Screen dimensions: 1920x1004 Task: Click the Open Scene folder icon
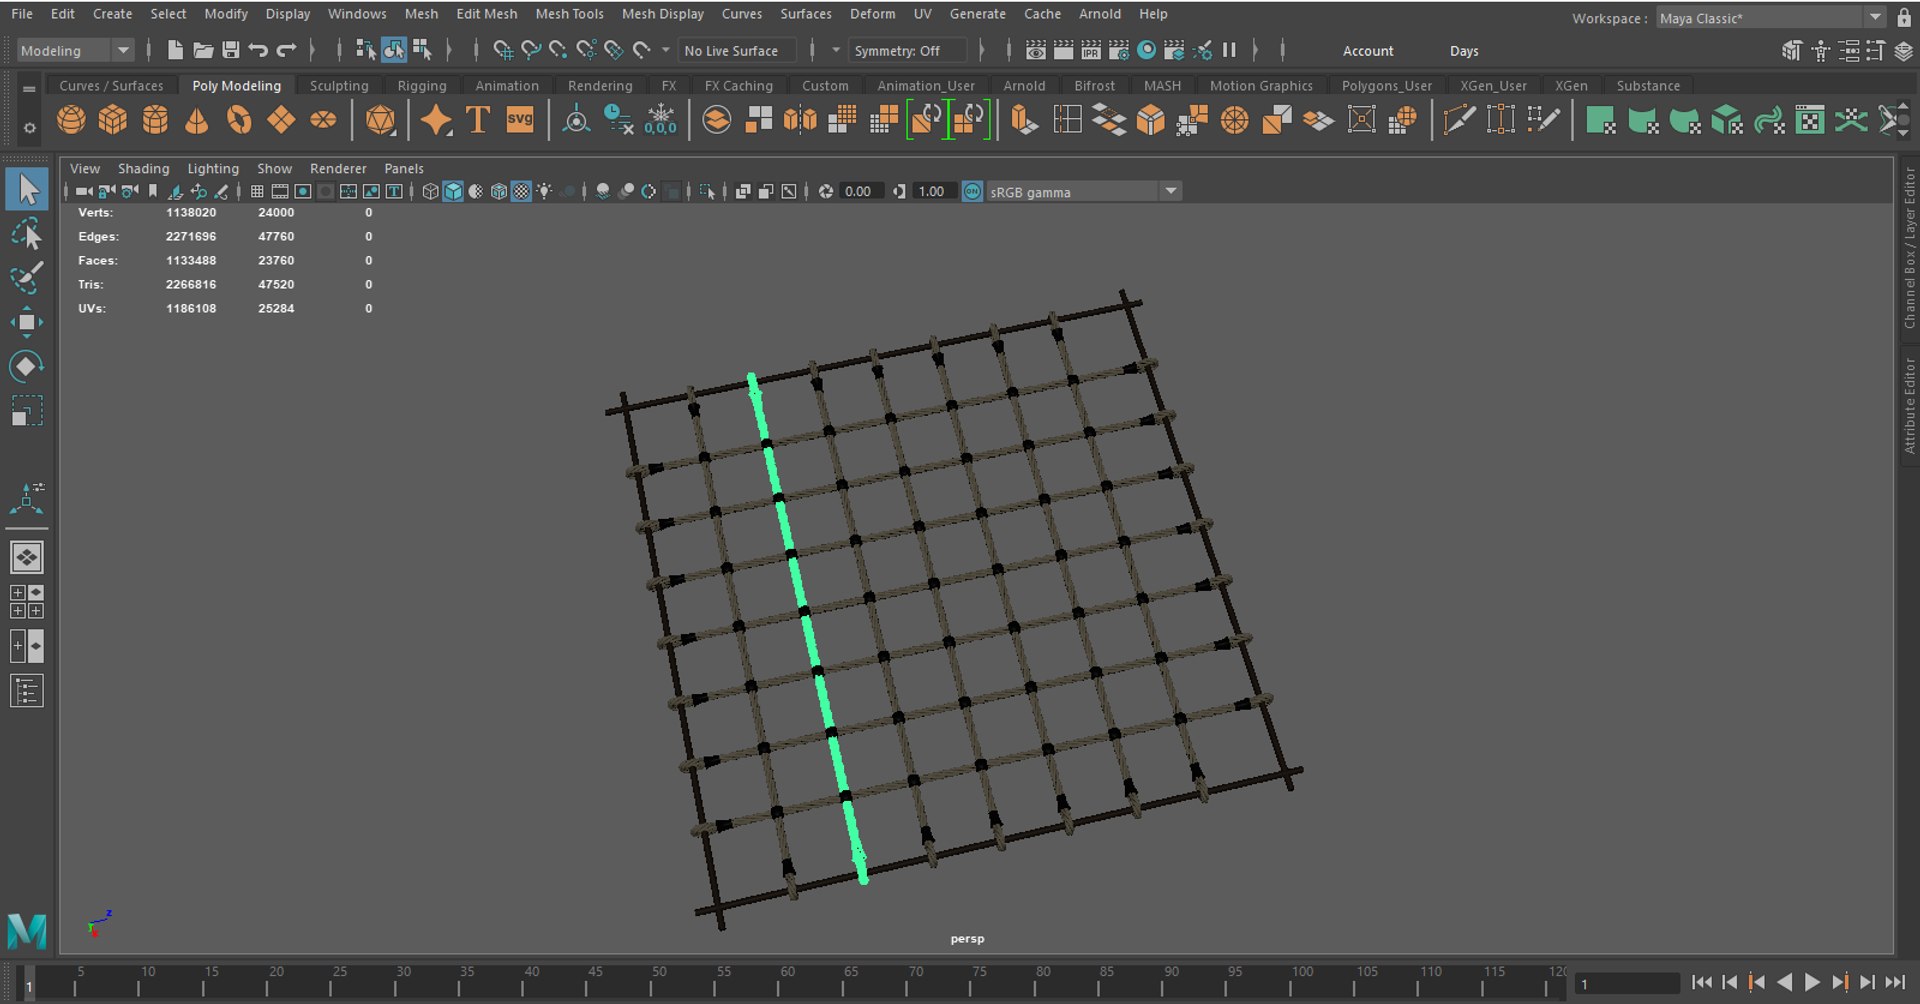tap(203, 50)
